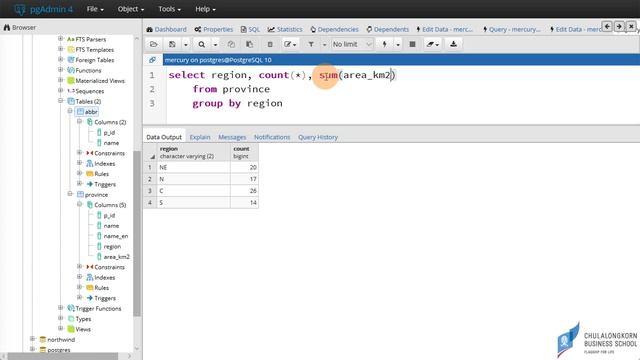Screen dimensions: 640x360
Task: Collapse the Tables (2) node
Action: pyautogui.click(x=60, y=101)
